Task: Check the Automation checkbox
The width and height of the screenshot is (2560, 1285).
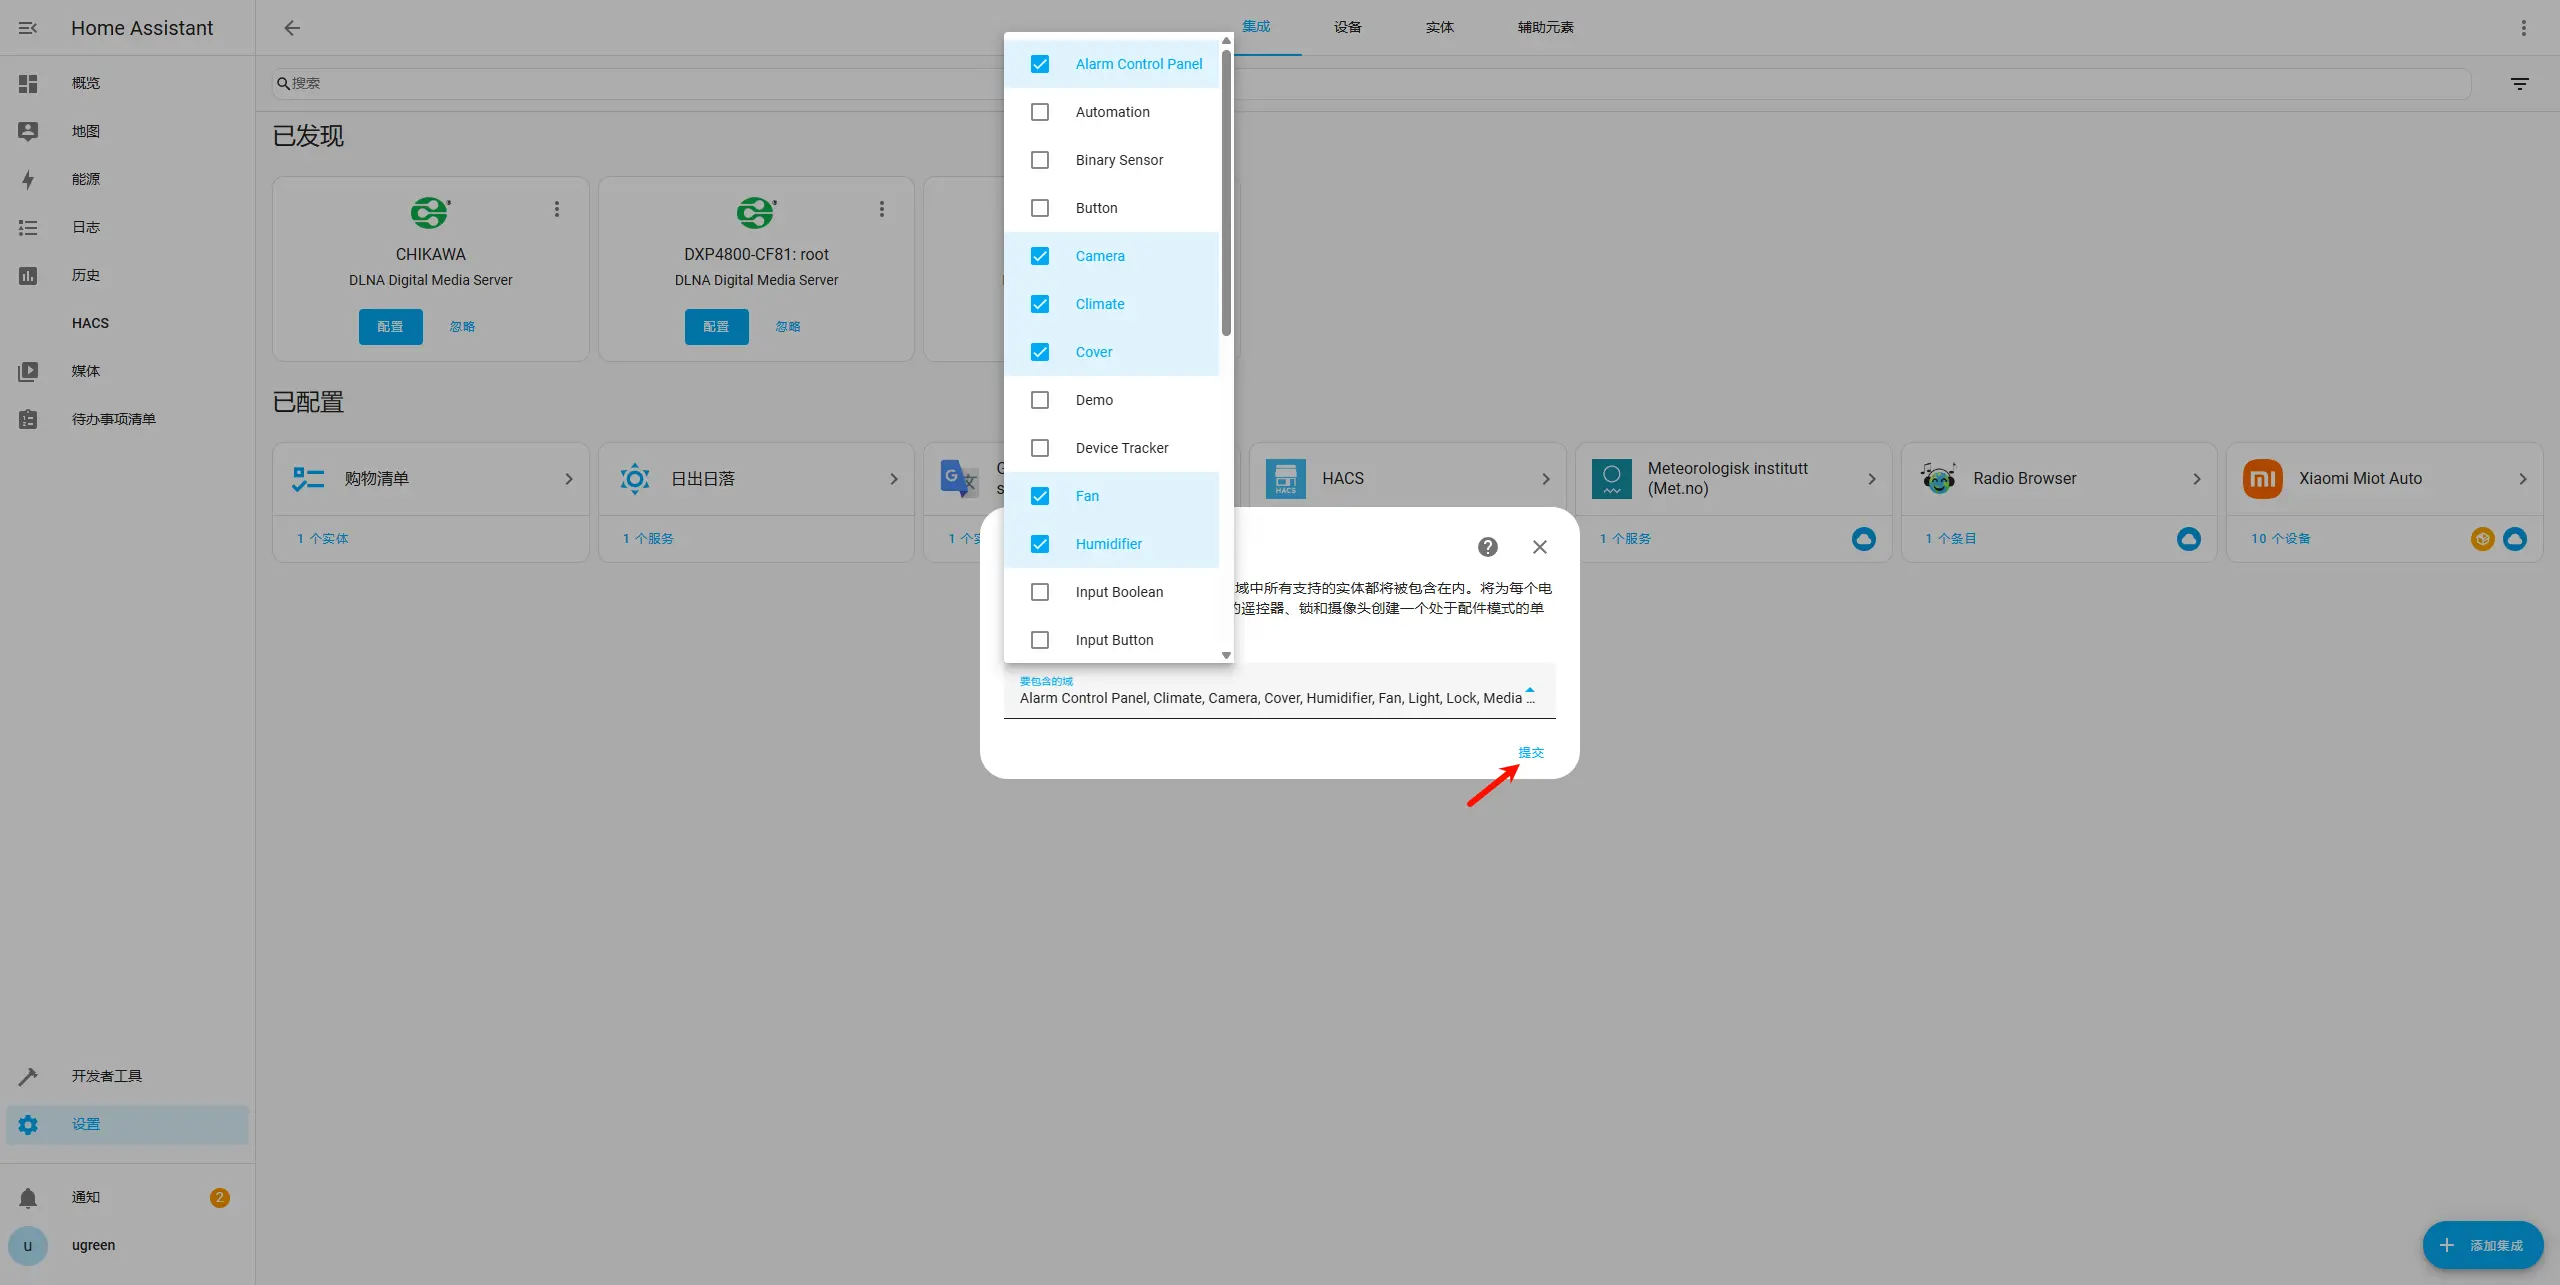Action: pyautogui.click(x=1040, y=112)
